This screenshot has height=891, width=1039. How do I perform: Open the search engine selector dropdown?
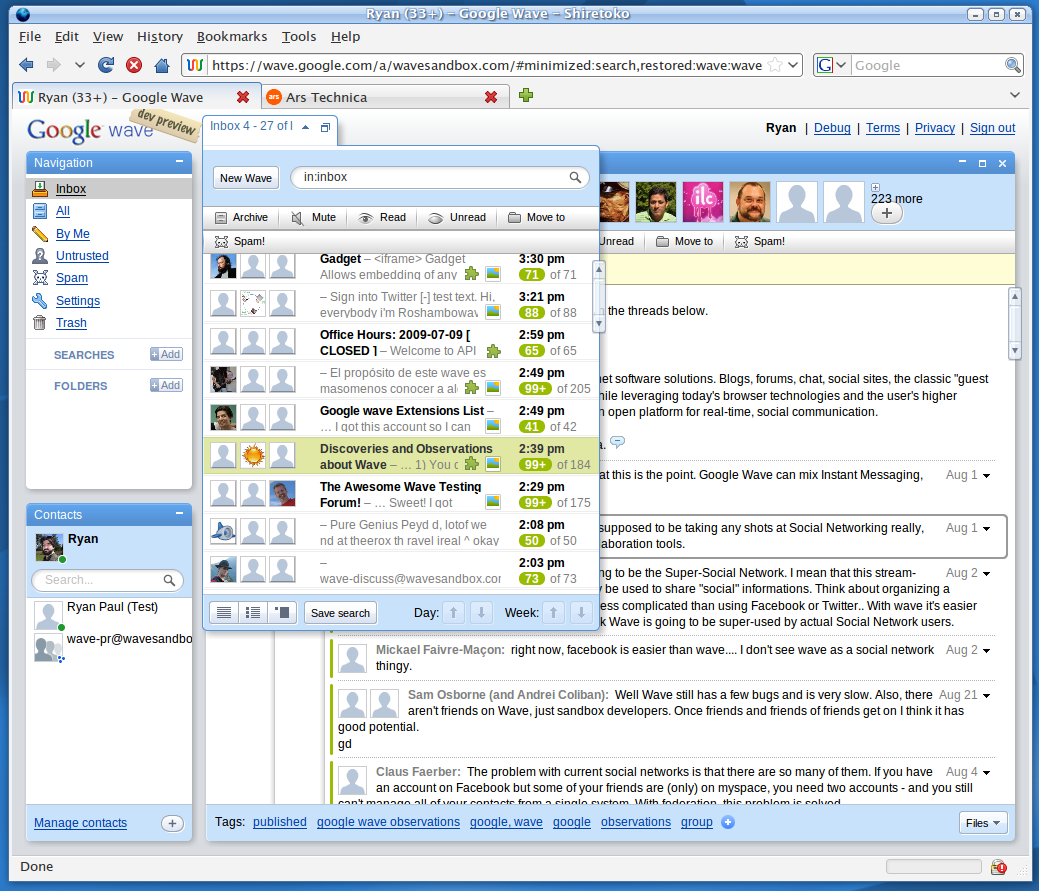pos(832,65)
